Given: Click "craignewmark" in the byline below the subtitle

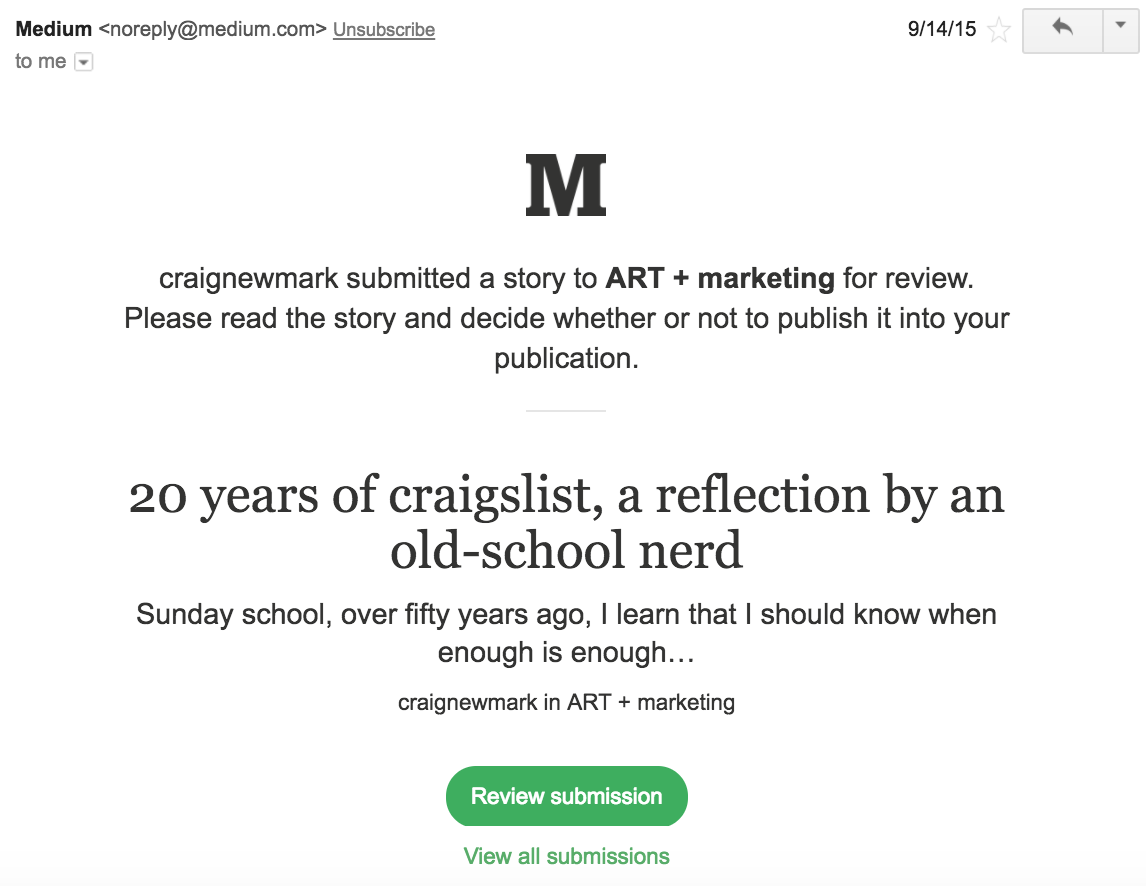Looking at the screenshot, I should (x=468, y=702).
